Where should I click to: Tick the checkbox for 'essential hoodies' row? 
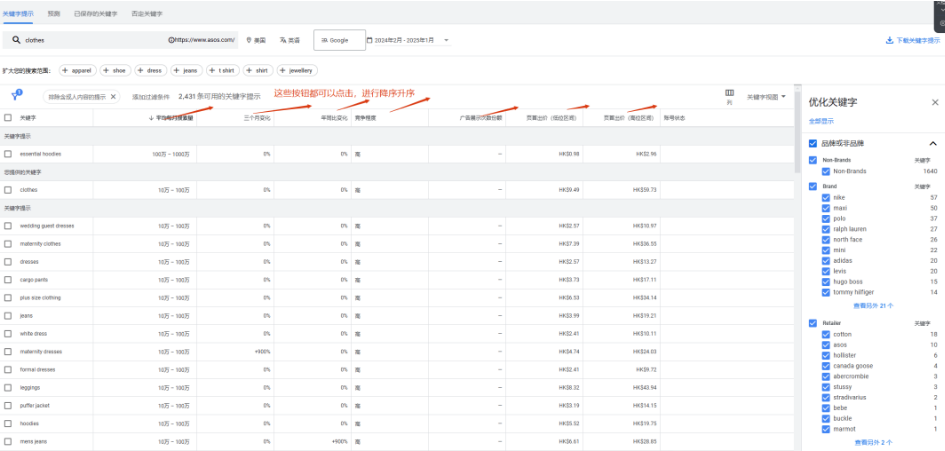(8, 154)
